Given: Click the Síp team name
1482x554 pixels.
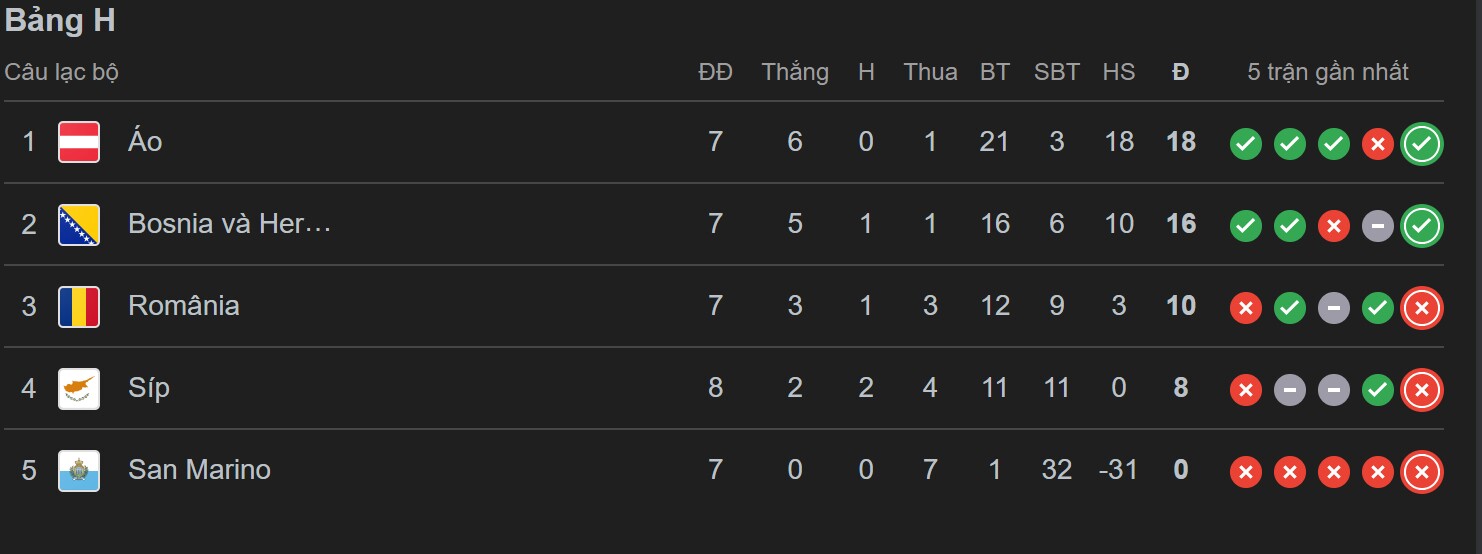Looking at the screenshot, I should point(149,388).
